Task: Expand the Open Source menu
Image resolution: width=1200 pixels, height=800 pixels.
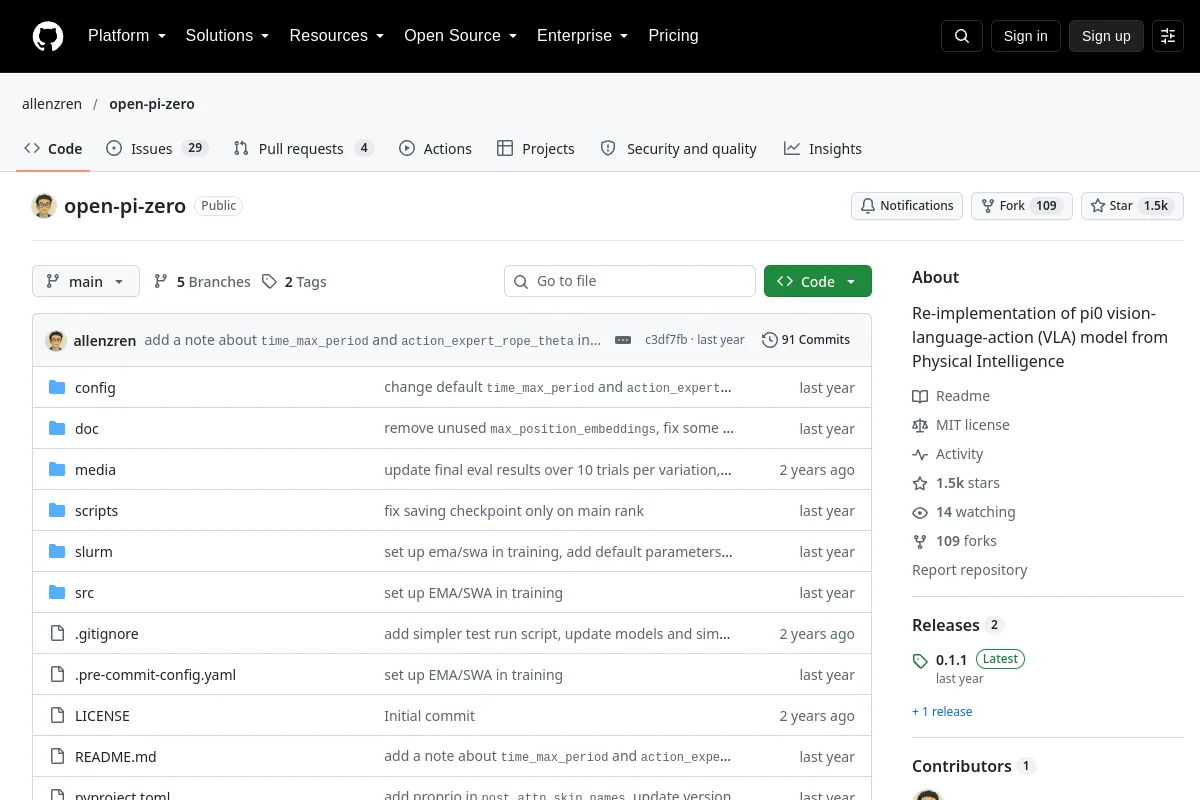Action: click(x=460, y=36)
